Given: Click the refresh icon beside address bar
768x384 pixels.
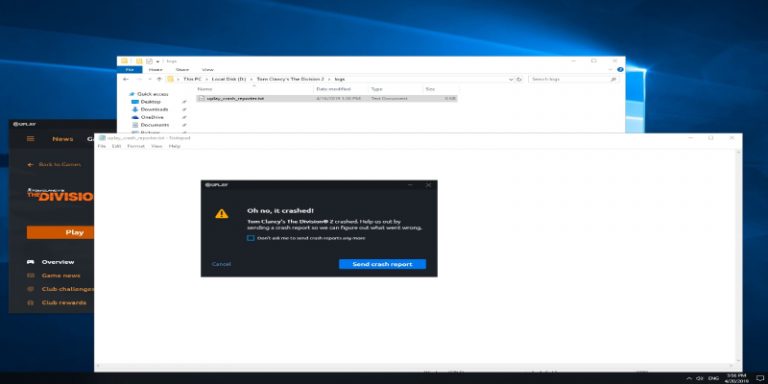Looking at the screenshot, I should [520, 79].
